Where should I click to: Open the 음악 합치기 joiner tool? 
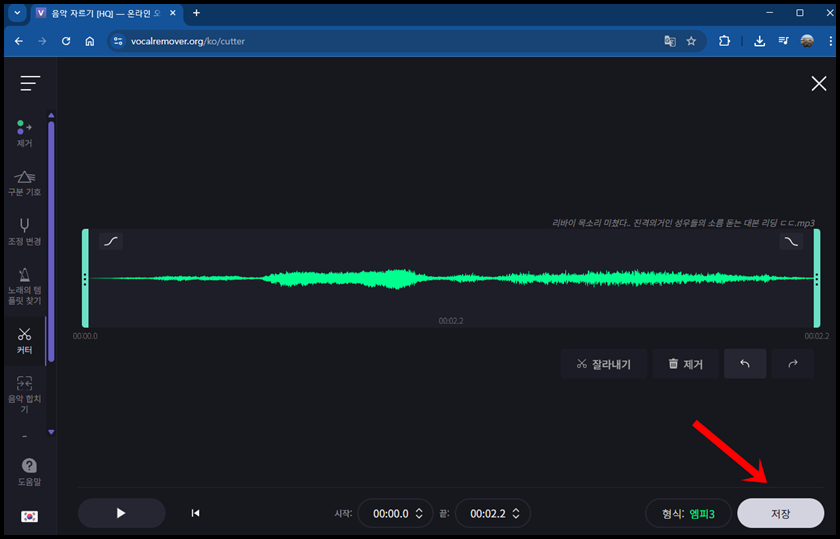[x=25, y=394]
